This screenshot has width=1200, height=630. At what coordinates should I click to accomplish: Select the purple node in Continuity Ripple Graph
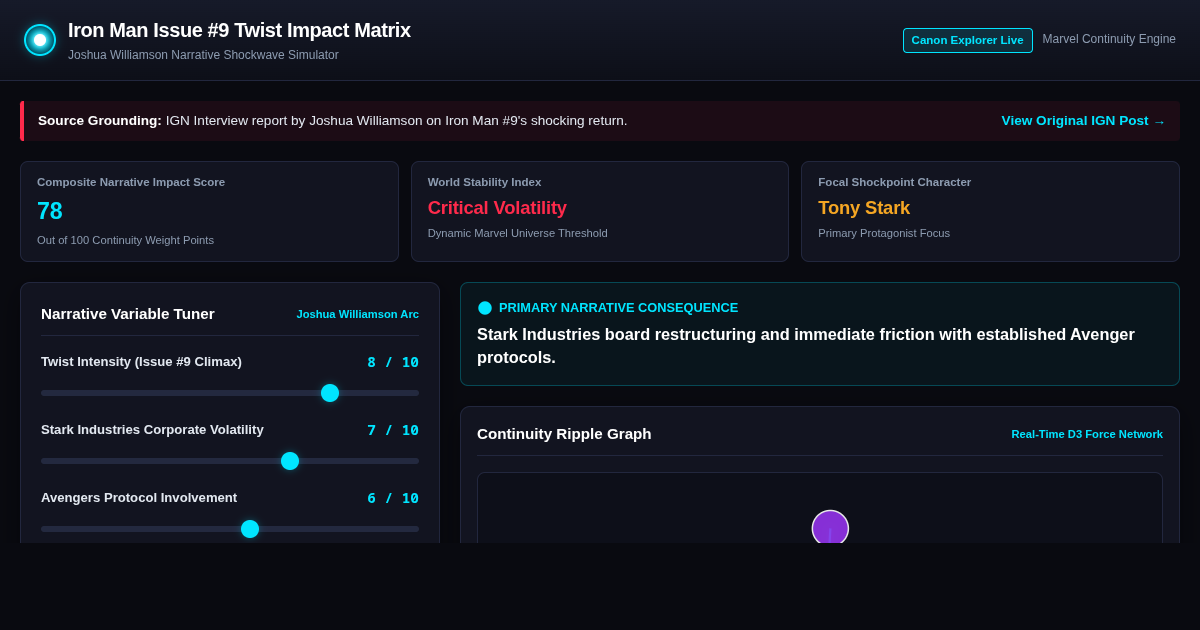830,527
